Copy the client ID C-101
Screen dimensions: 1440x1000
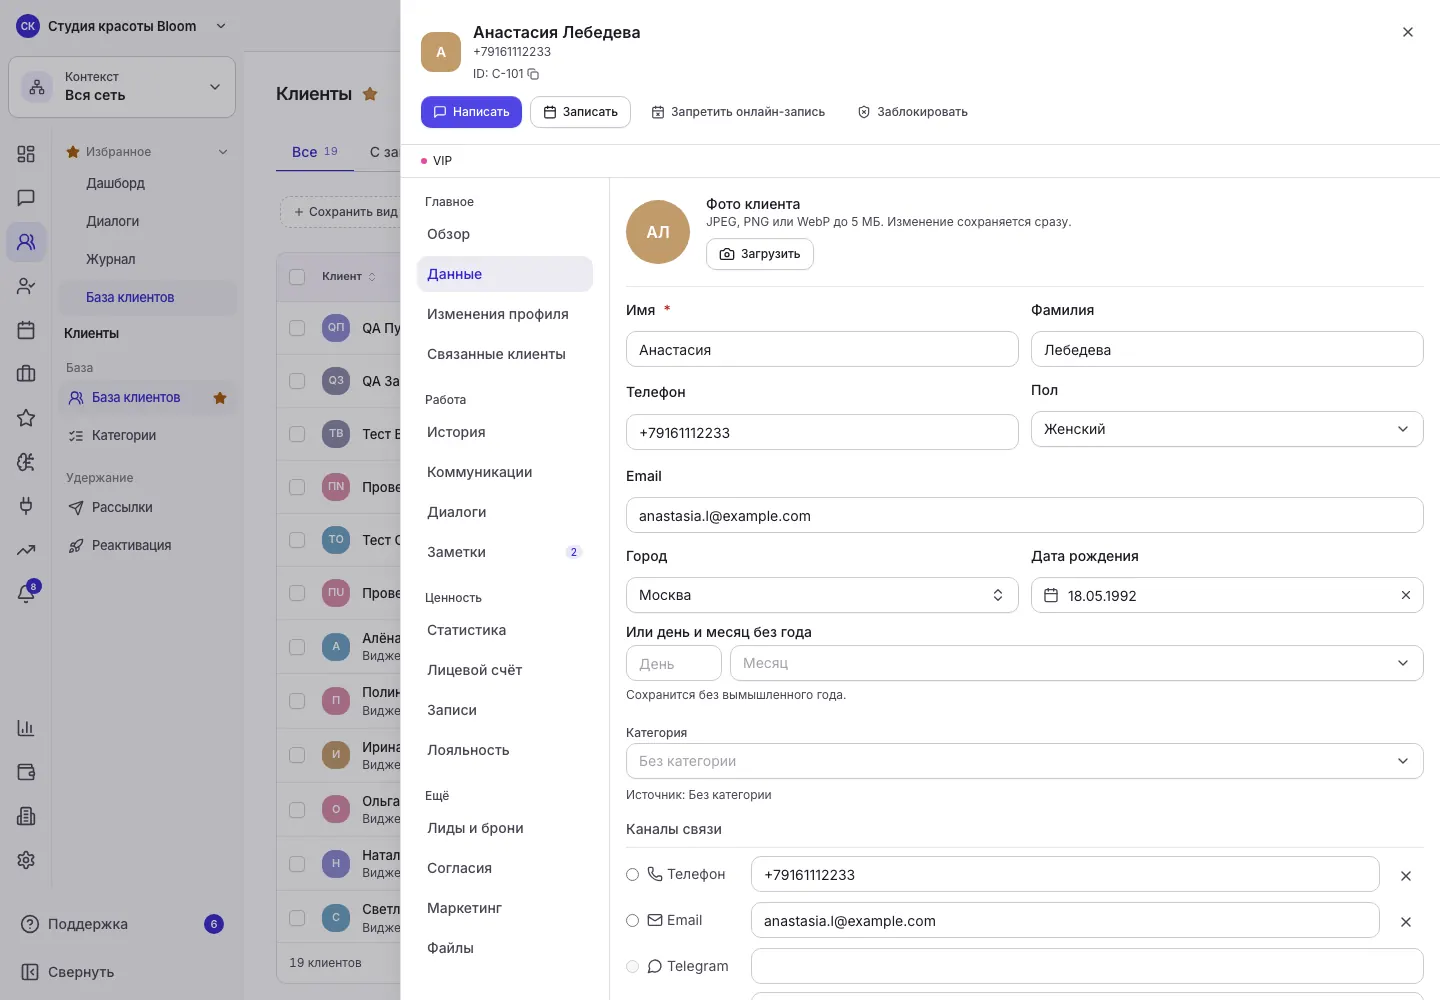(x=533, y=74)
